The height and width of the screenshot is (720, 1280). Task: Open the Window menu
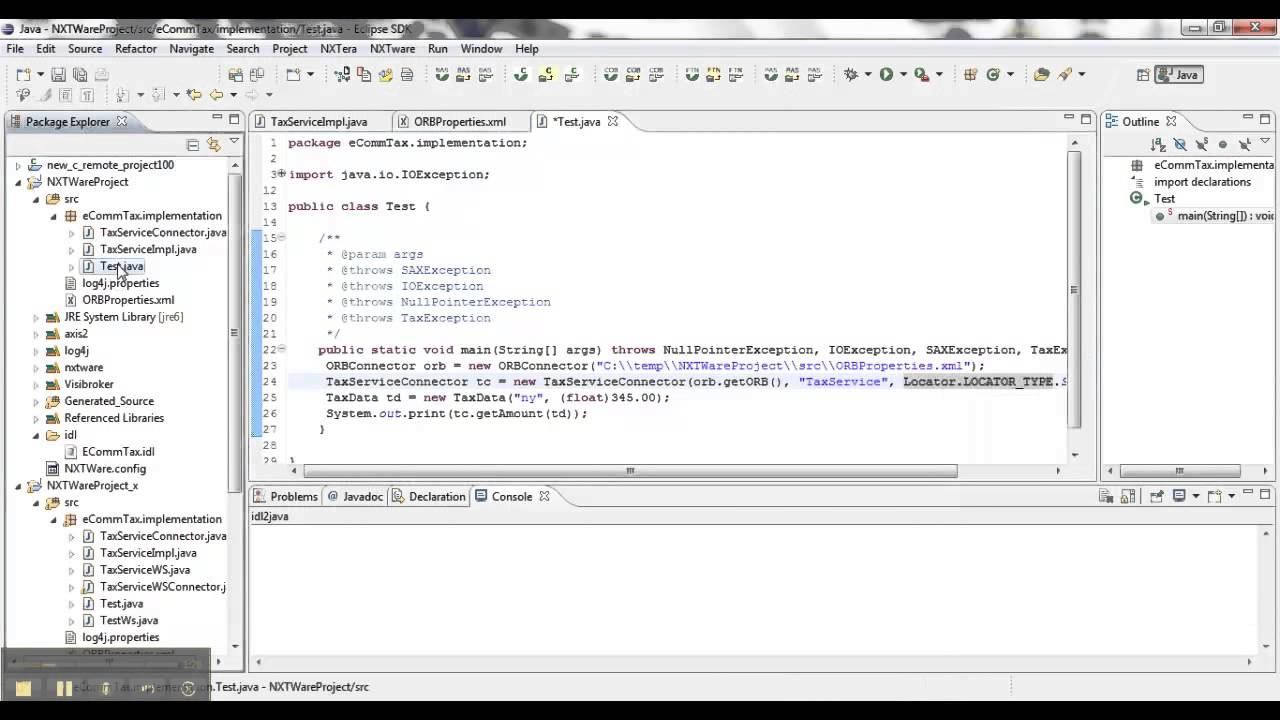pyautogui.click(x=481, y=48)
